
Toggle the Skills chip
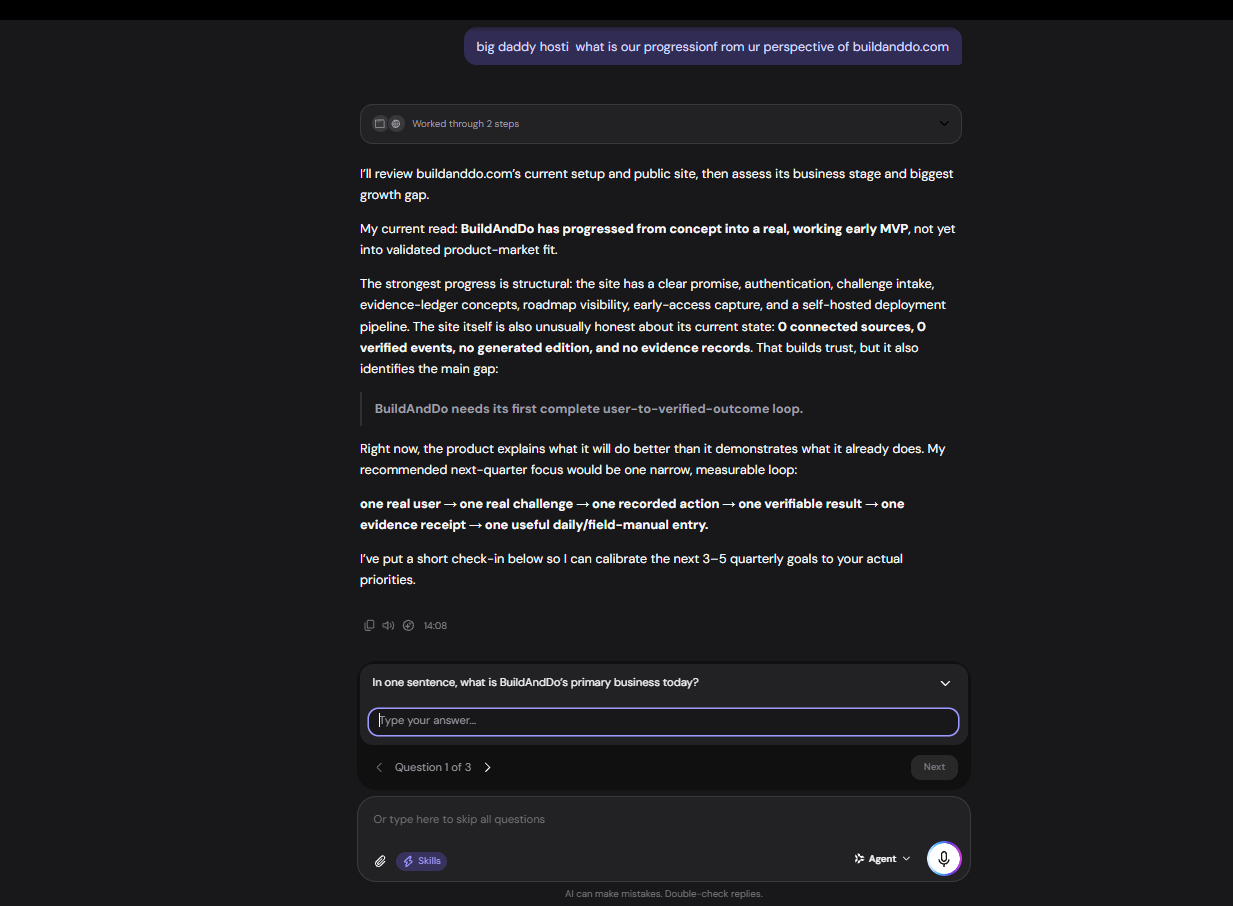(421, 861)
